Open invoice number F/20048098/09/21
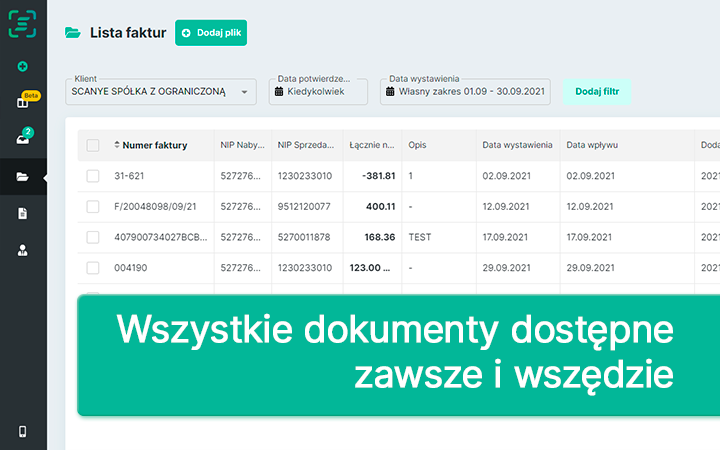720x450 pixels. 155,207
